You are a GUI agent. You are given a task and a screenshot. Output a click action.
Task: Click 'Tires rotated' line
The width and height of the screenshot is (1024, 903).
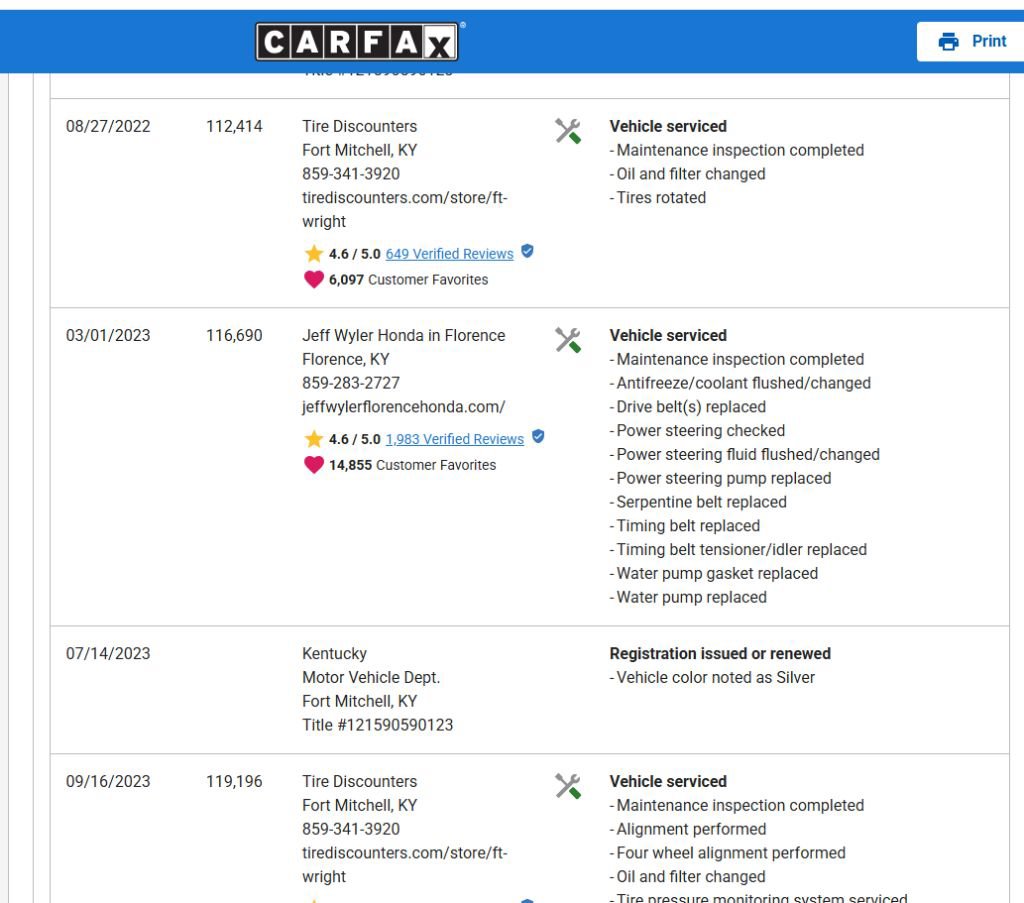(x=658, y=198)
